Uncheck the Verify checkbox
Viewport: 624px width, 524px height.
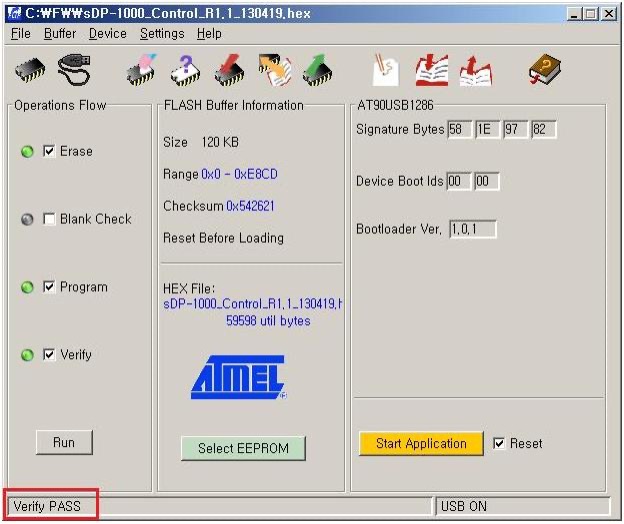point(49,355)
